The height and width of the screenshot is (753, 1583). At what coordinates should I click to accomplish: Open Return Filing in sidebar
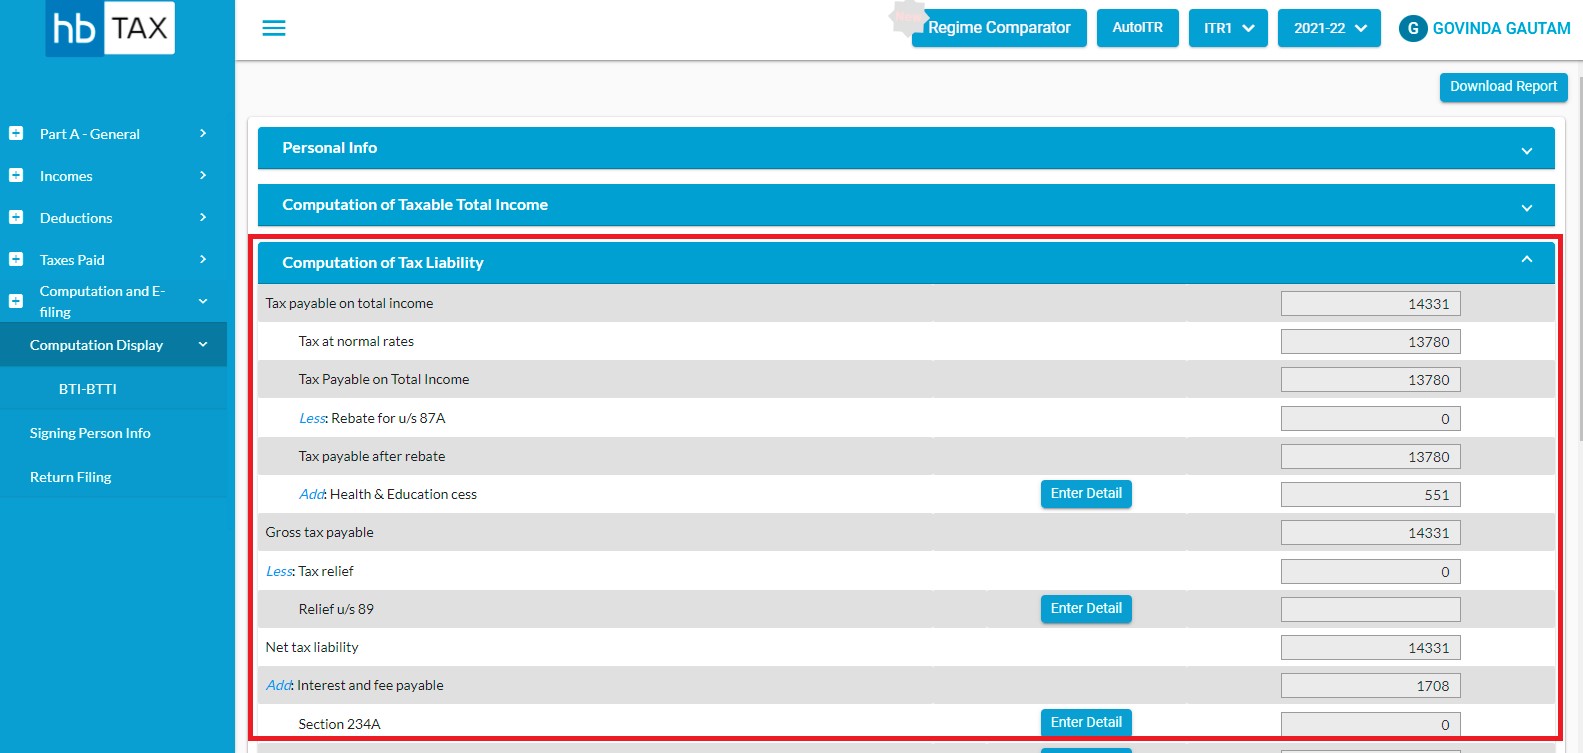pyautogui.click(x=71, y=477)
